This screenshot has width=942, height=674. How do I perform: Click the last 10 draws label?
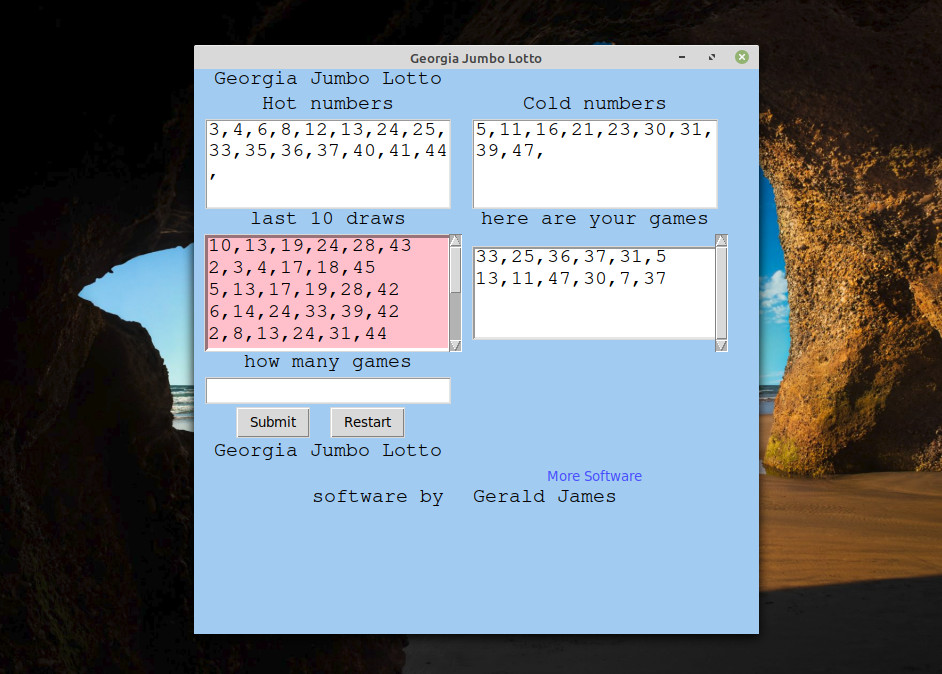[328, 219]
